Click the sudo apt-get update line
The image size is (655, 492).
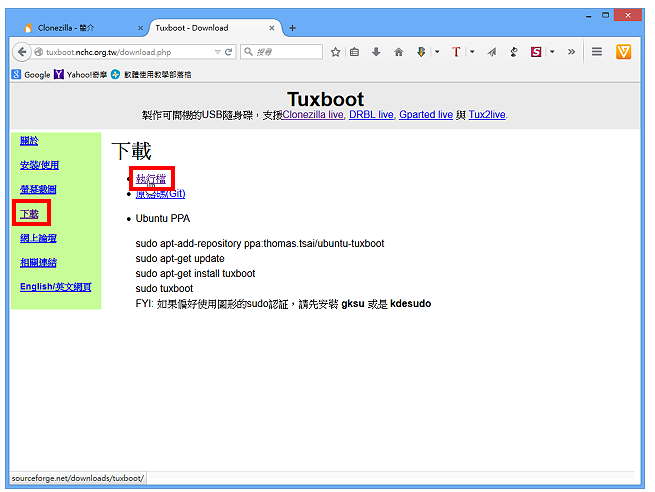tap(180, 259)
